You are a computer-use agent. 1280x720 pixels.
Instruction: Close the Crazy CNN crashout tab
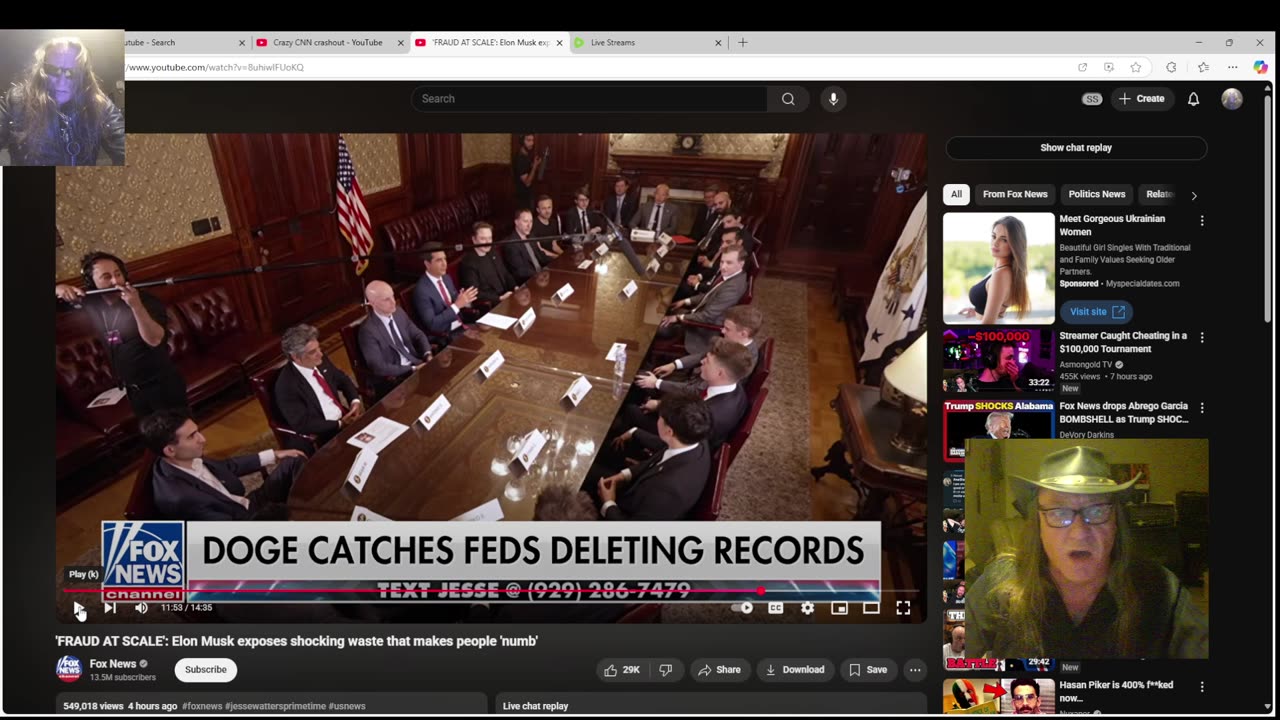(x=401, y=43)
